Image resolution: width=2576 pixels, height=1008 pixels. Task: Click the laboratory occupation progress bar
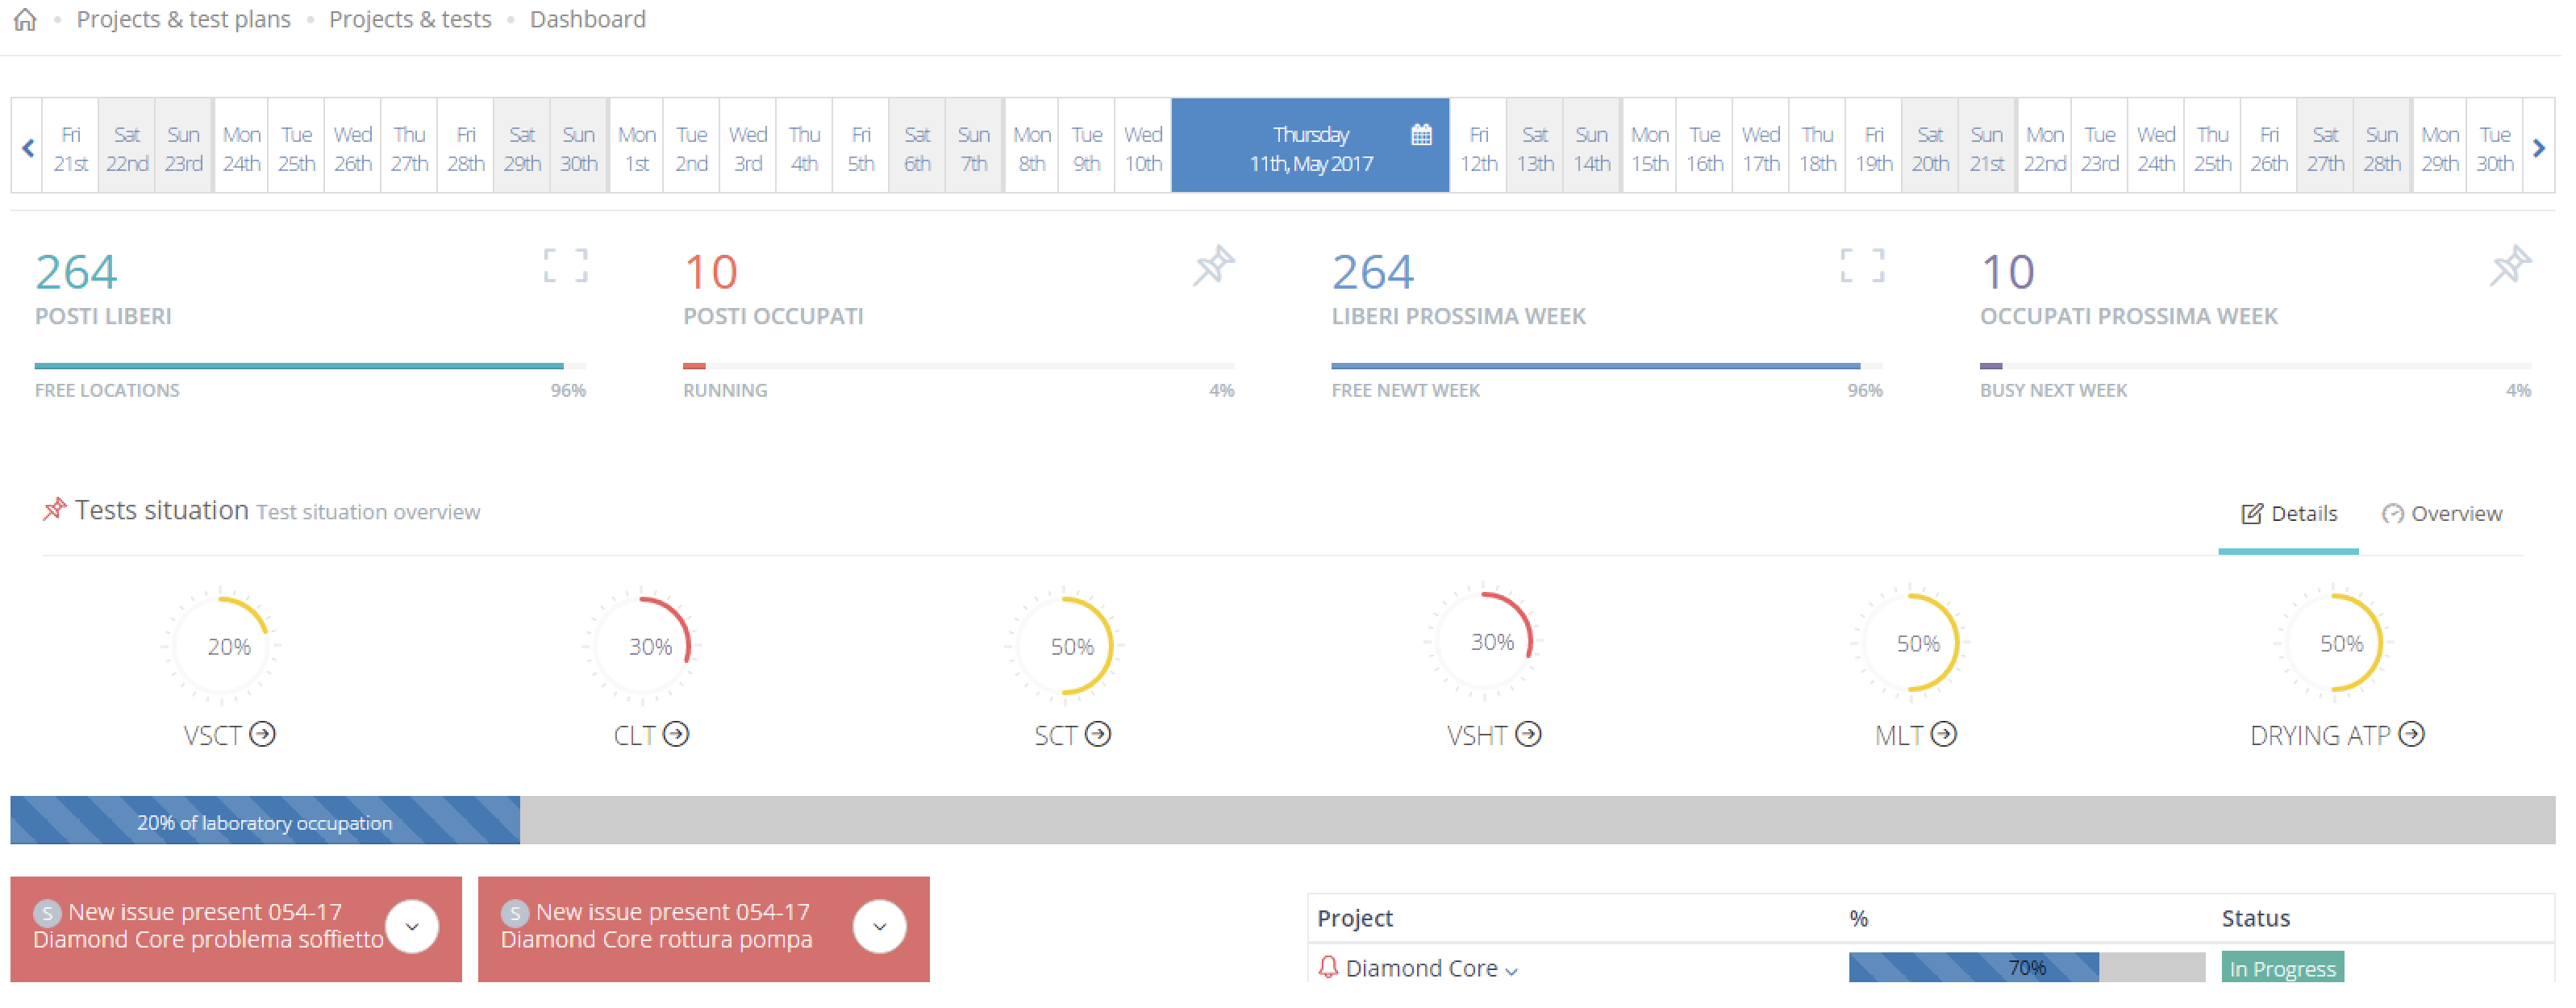[x=265, y=822]
